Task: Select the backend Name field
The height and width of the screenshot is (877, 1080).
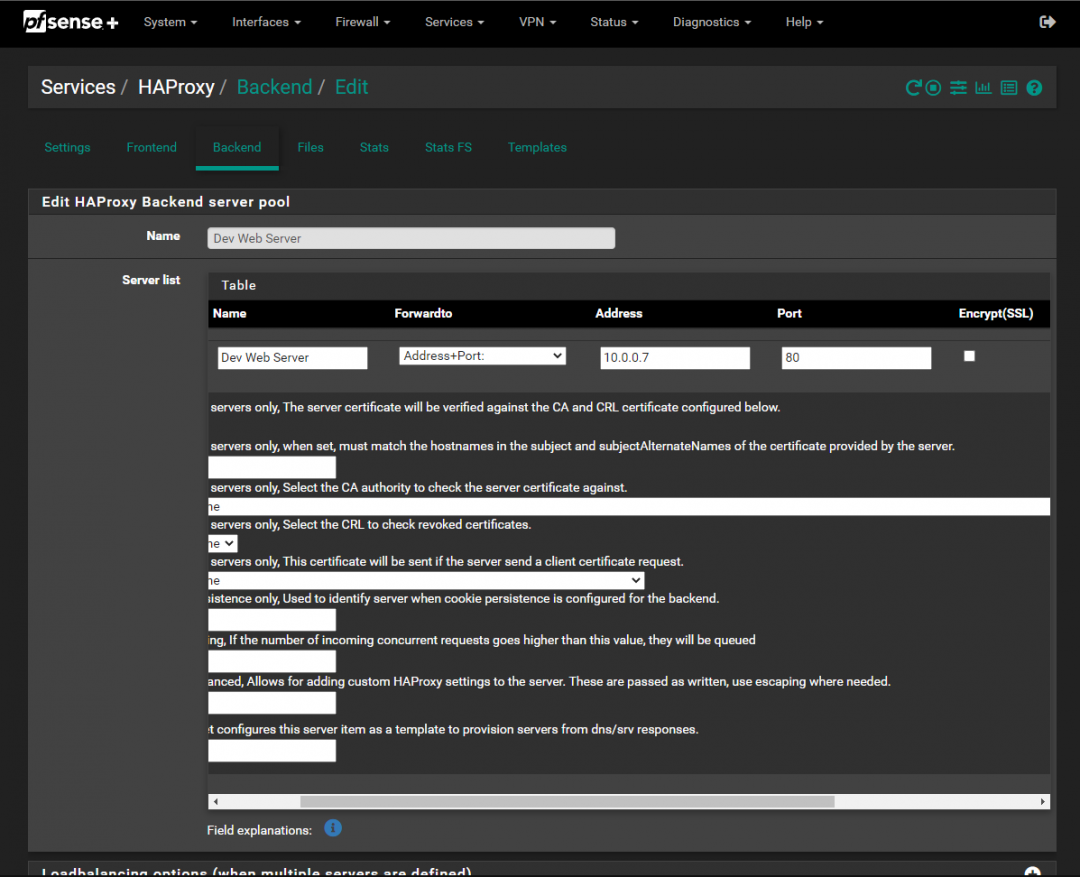Action: pyautogui.click(x=410, y=237)
